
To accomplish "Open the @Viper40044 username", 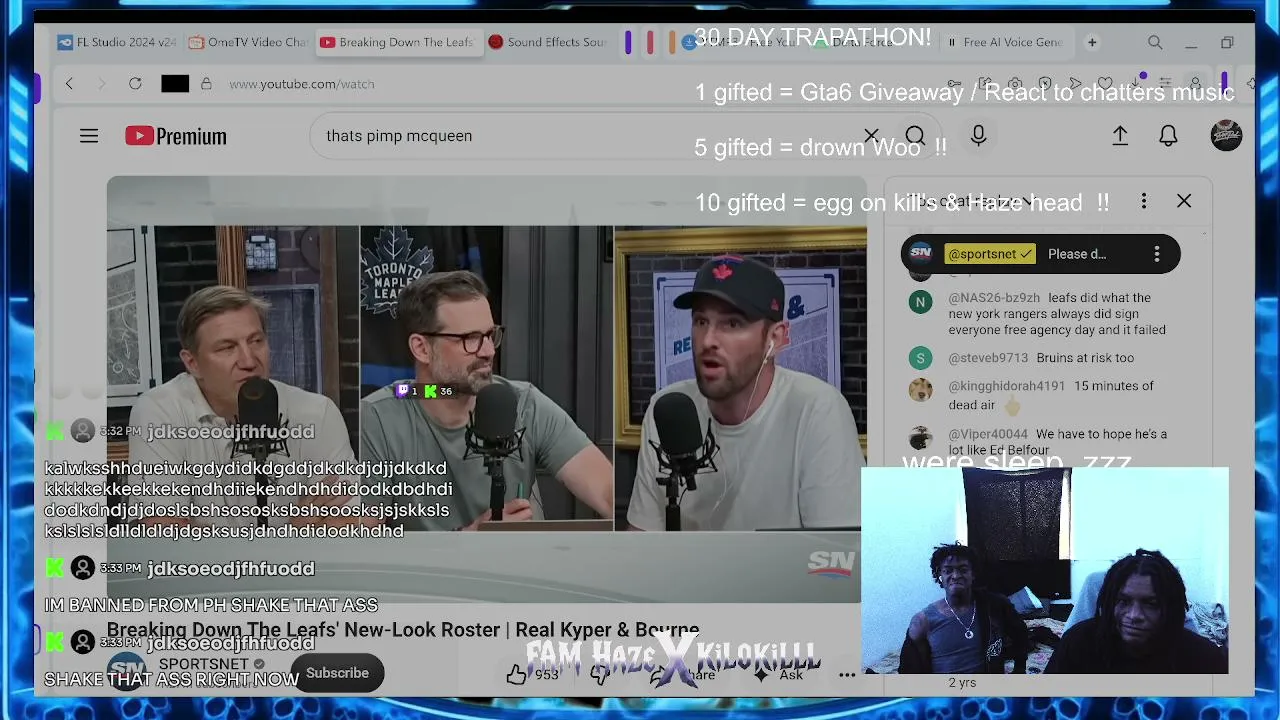I will click(x=988, y=434).
